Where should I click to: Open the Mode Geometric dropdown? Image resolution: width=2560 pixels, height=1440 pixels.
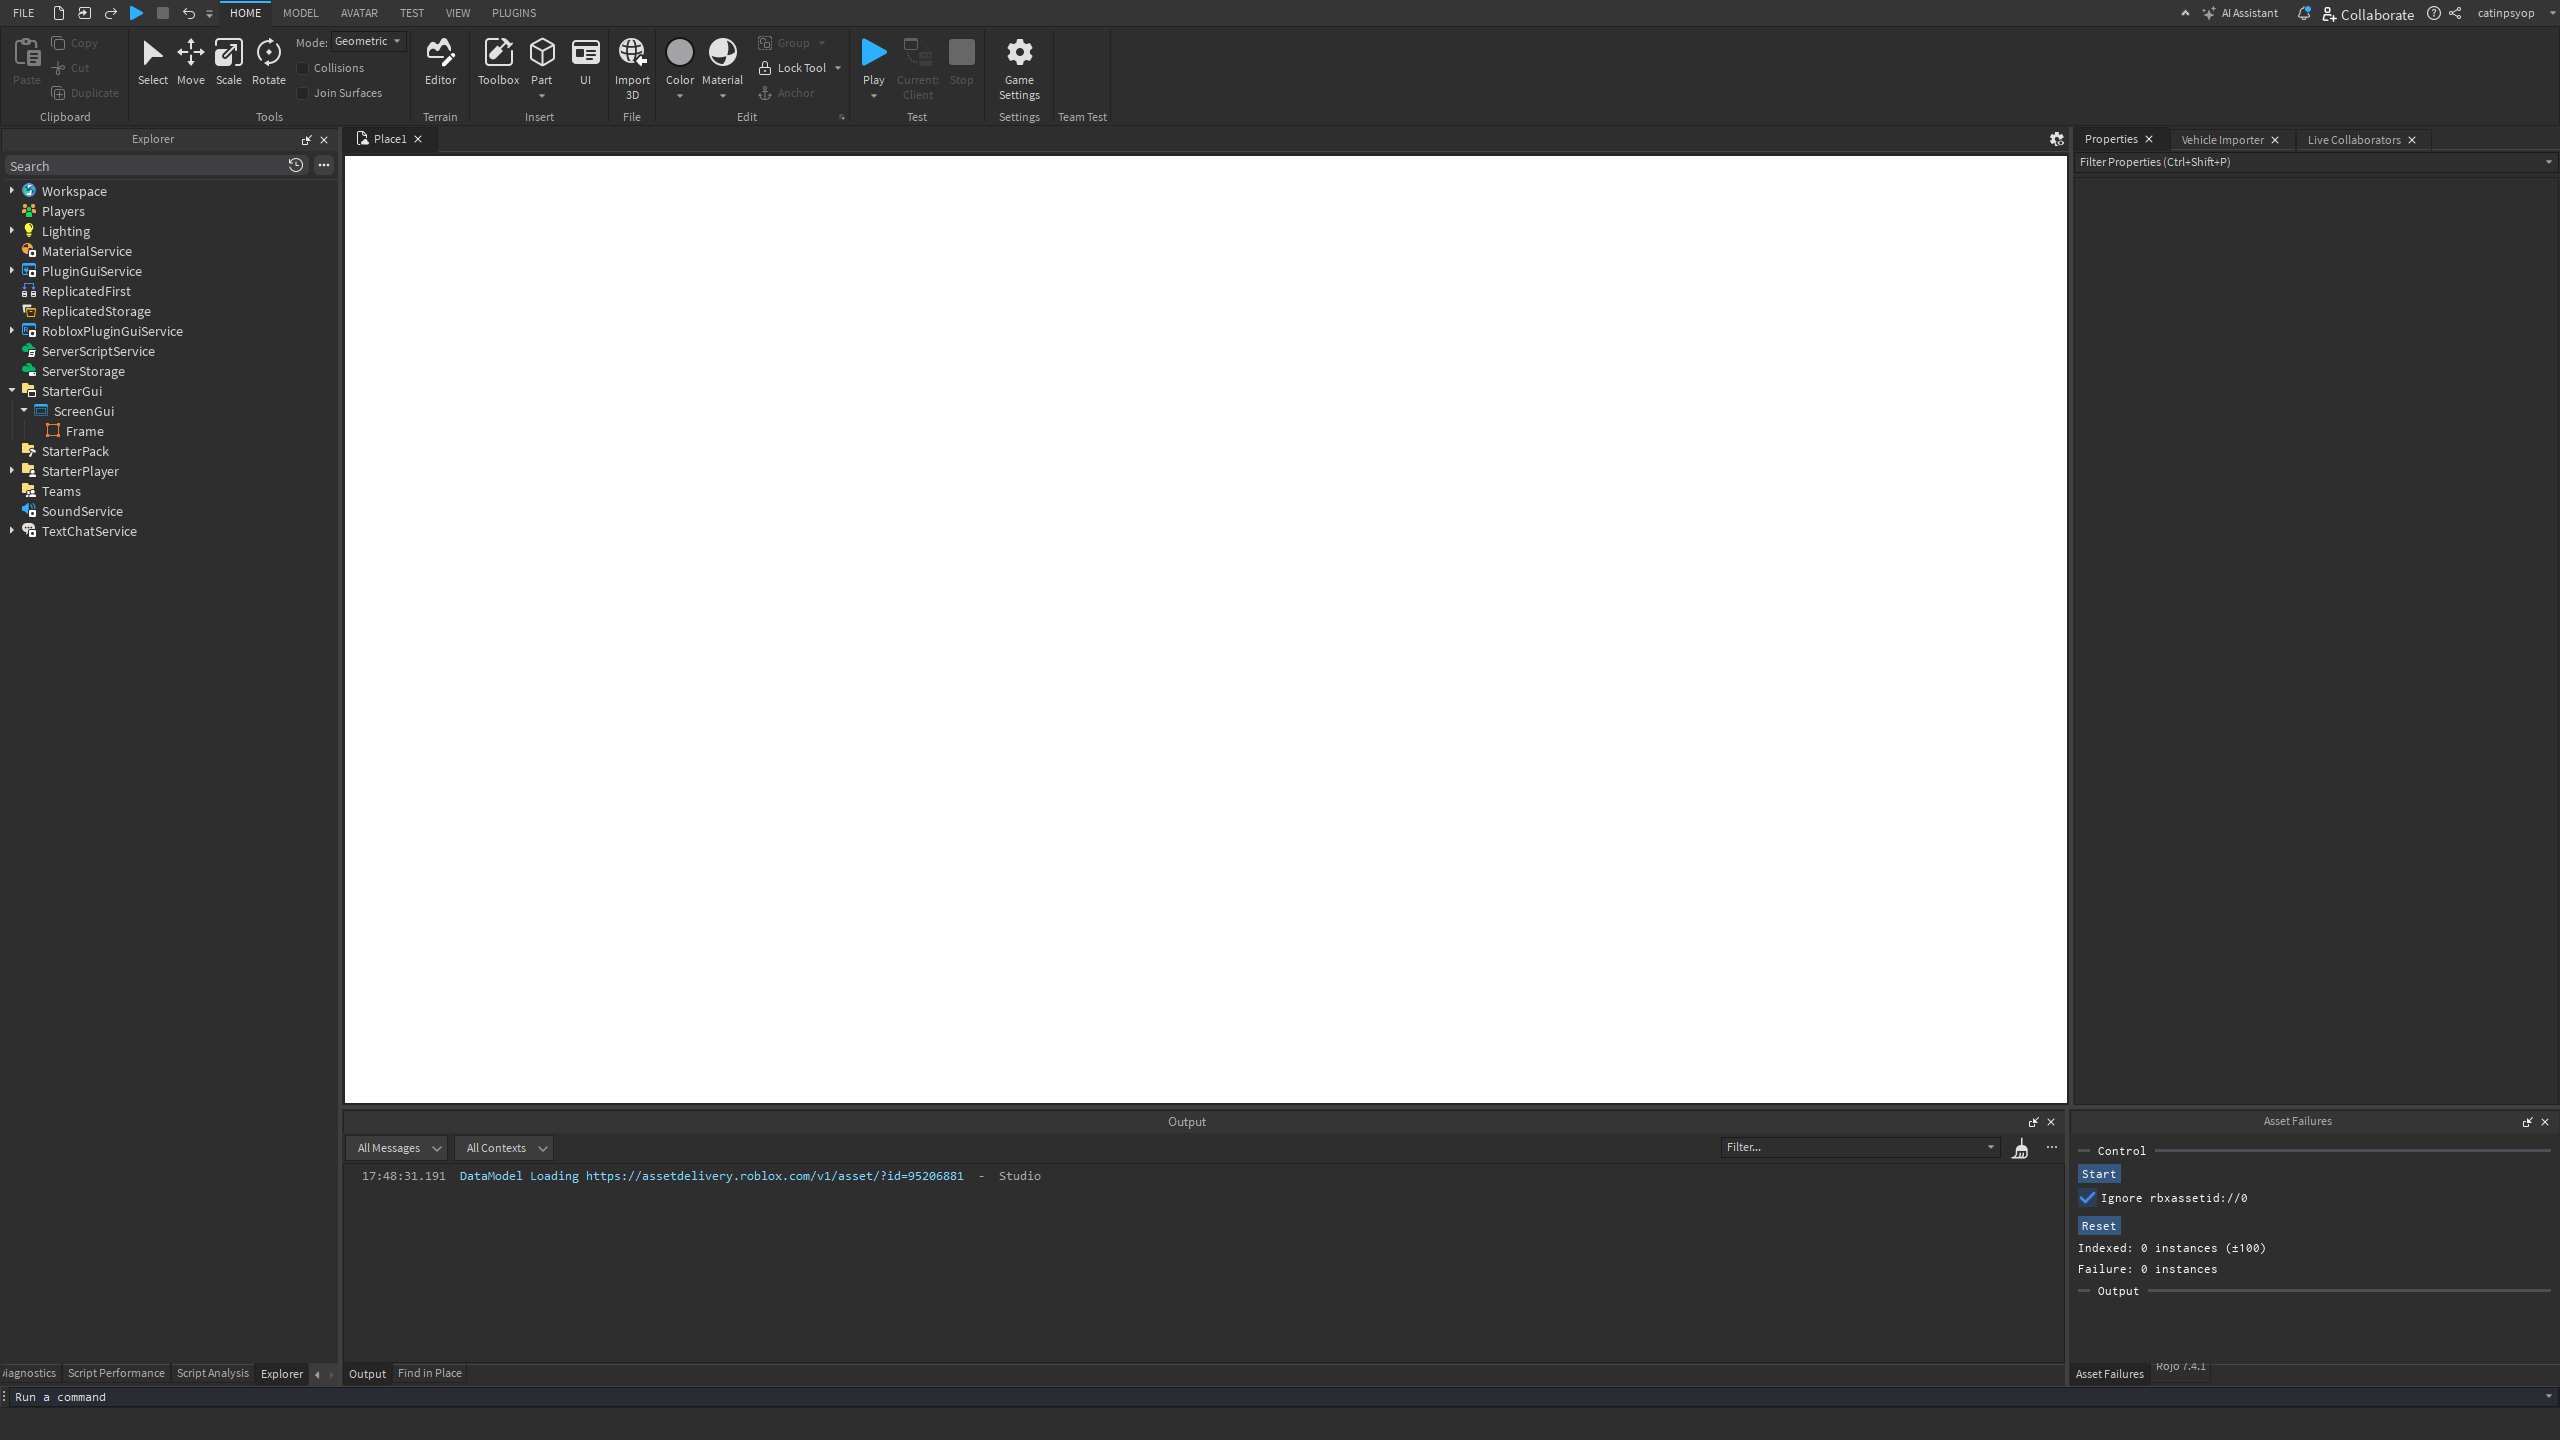pyautogui.click(x=367, y=41)
